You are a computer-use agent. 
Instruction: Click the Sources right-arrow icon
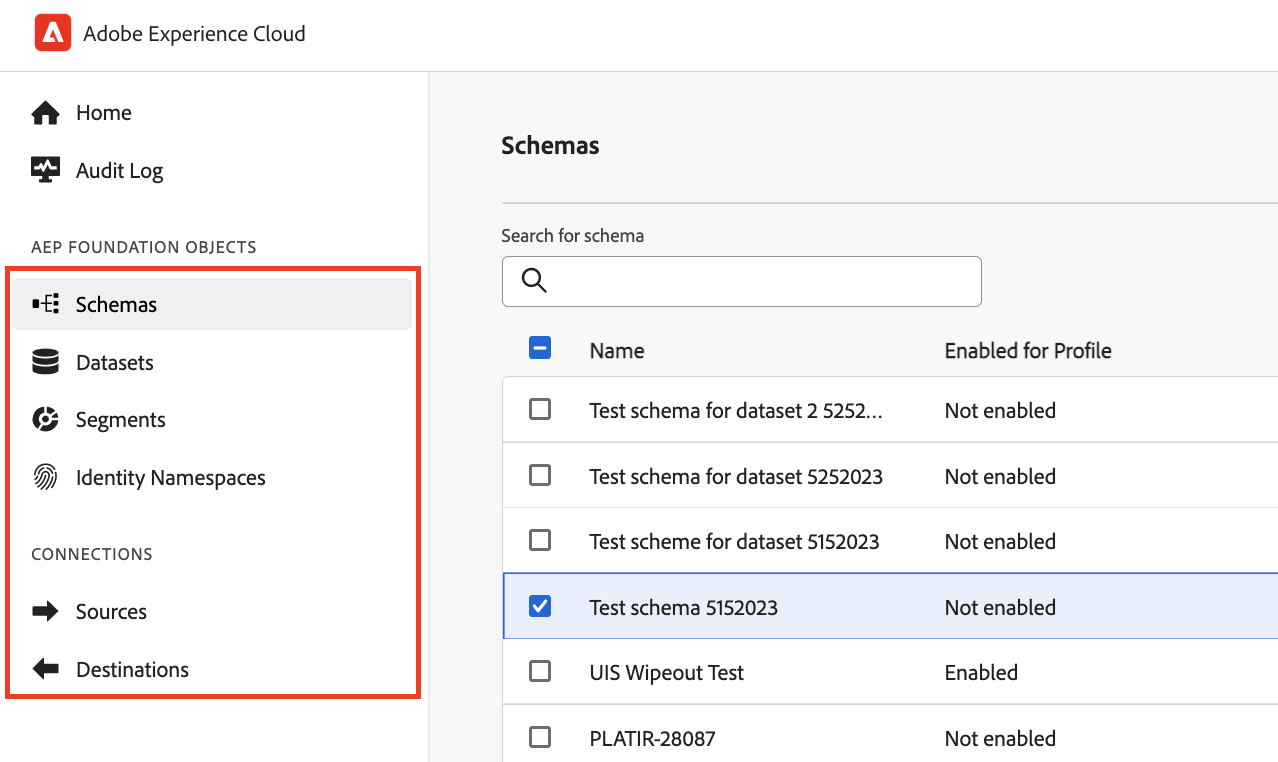(45, 611)
